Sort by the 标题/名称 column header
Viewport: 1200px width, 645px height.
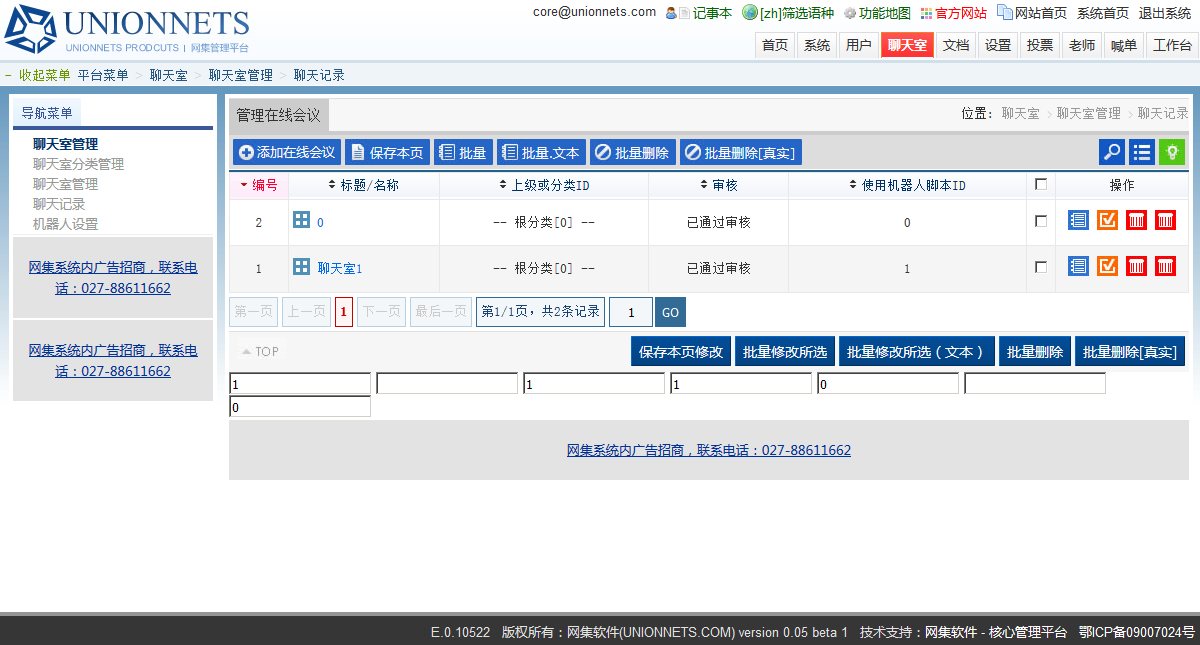click(363, 185)
